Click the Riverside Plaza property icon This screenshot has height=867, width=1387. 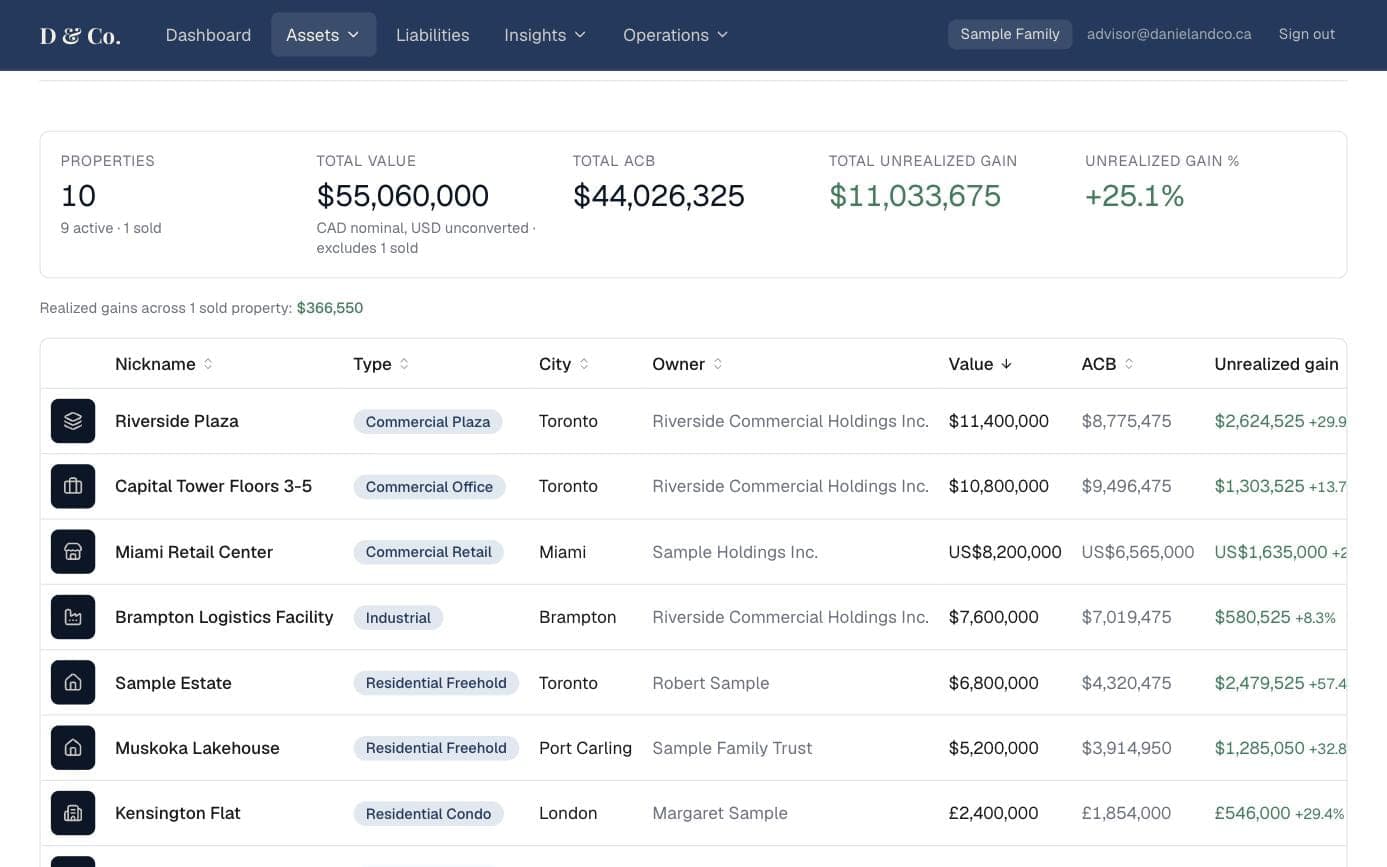[x=73, y=421]
